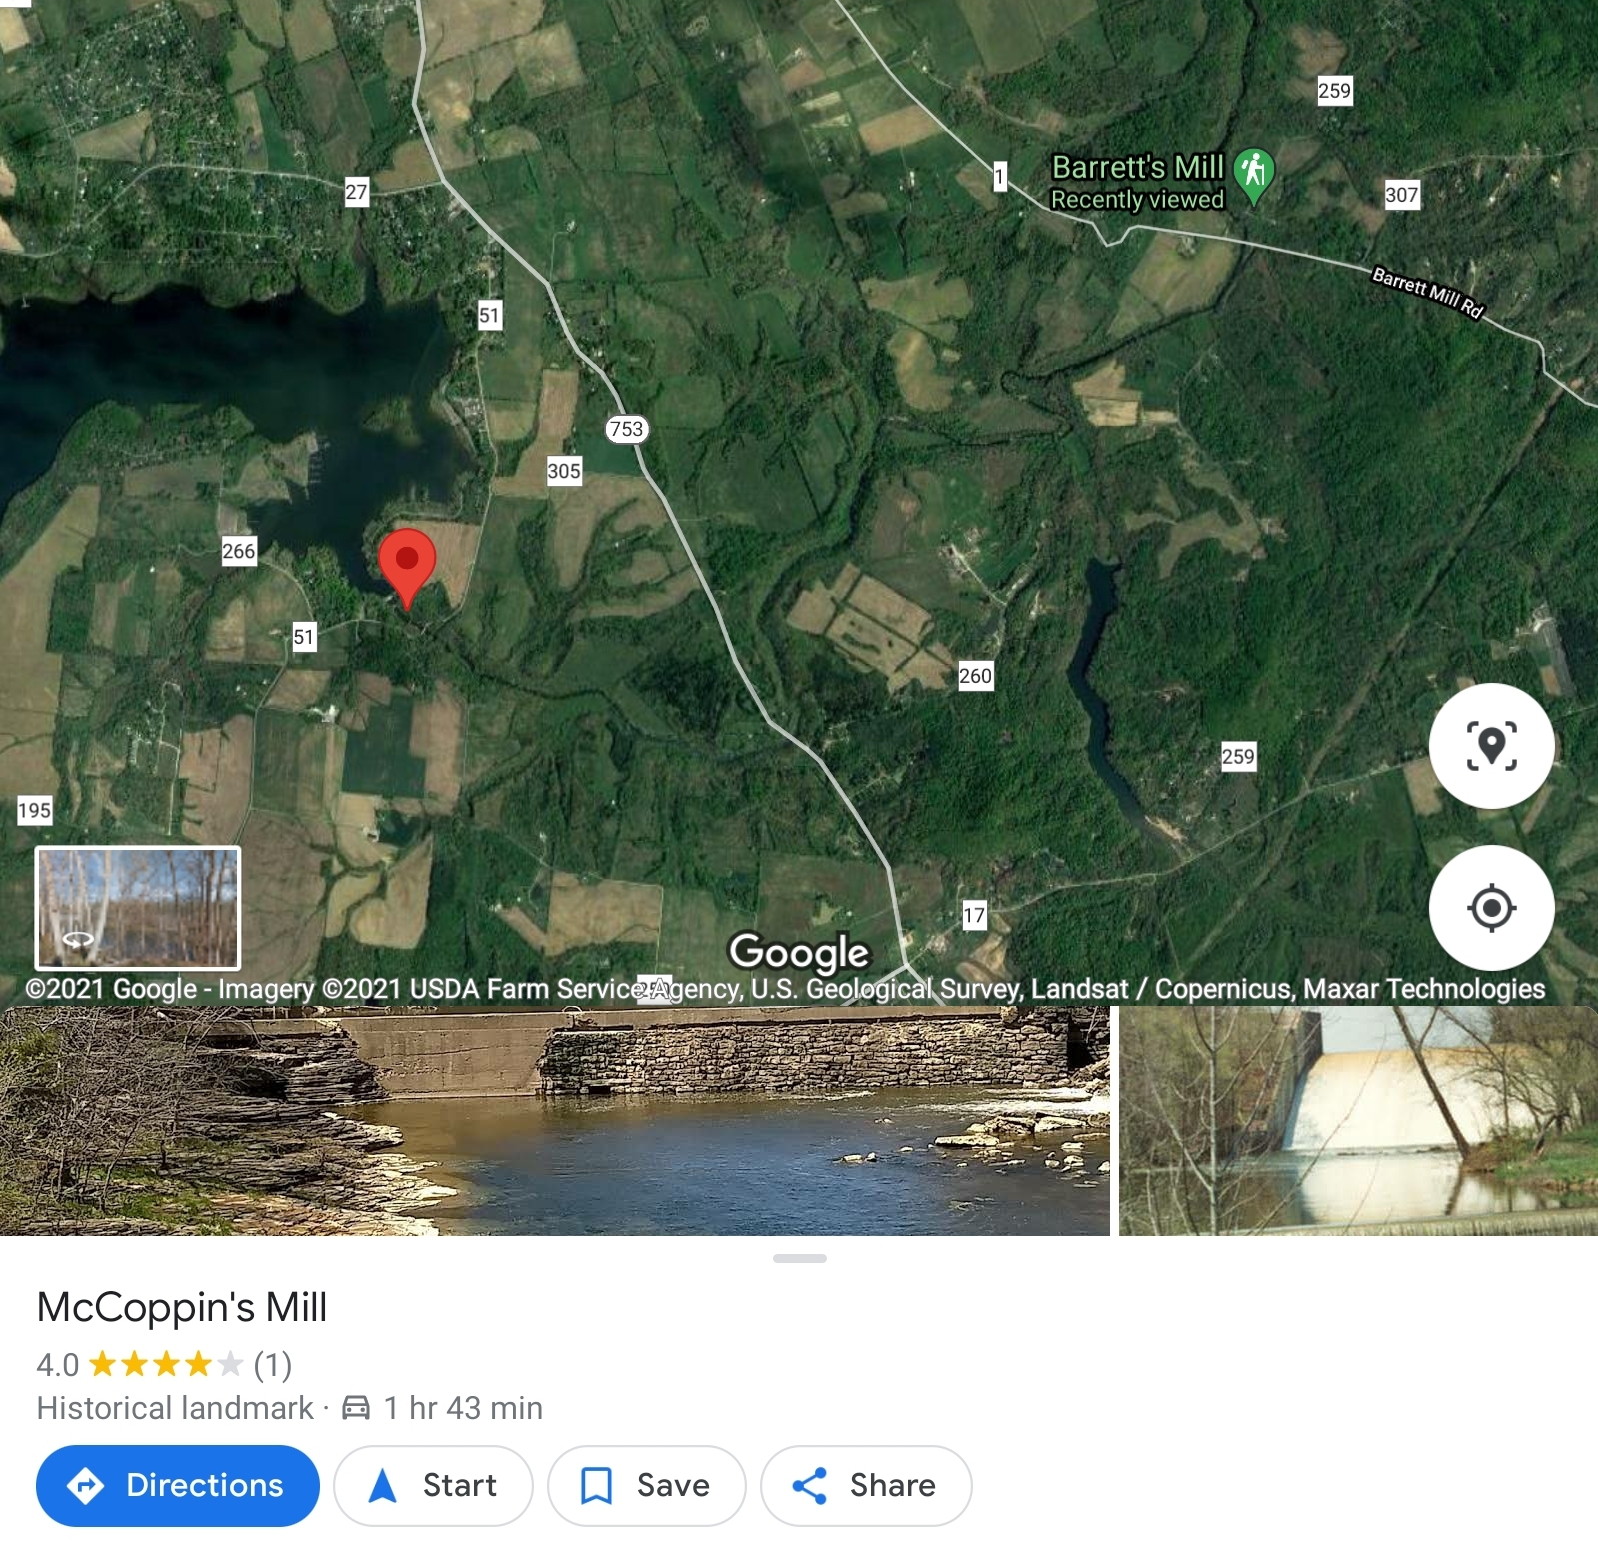Select the McCoppin's Mill title
The image size is (1598, 1561).
182,1307
